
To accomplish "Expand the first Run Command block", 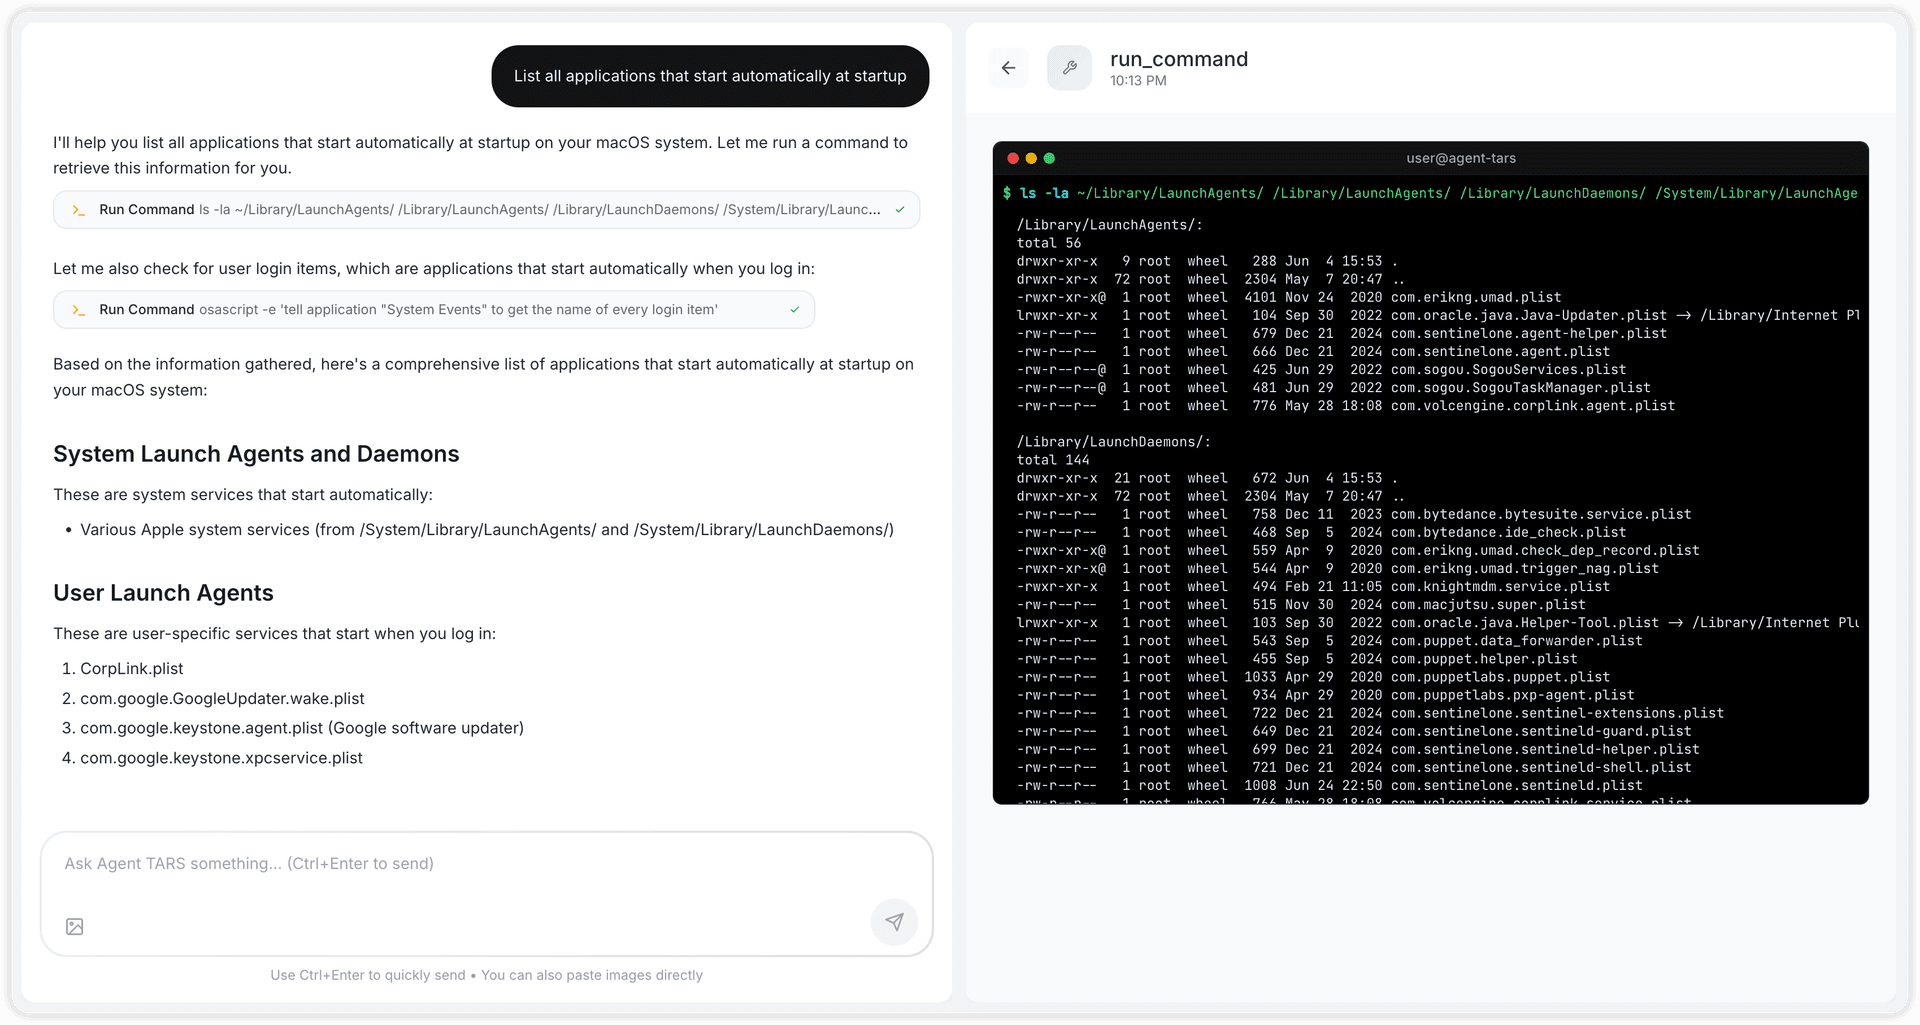I will [x=486, y=210].
